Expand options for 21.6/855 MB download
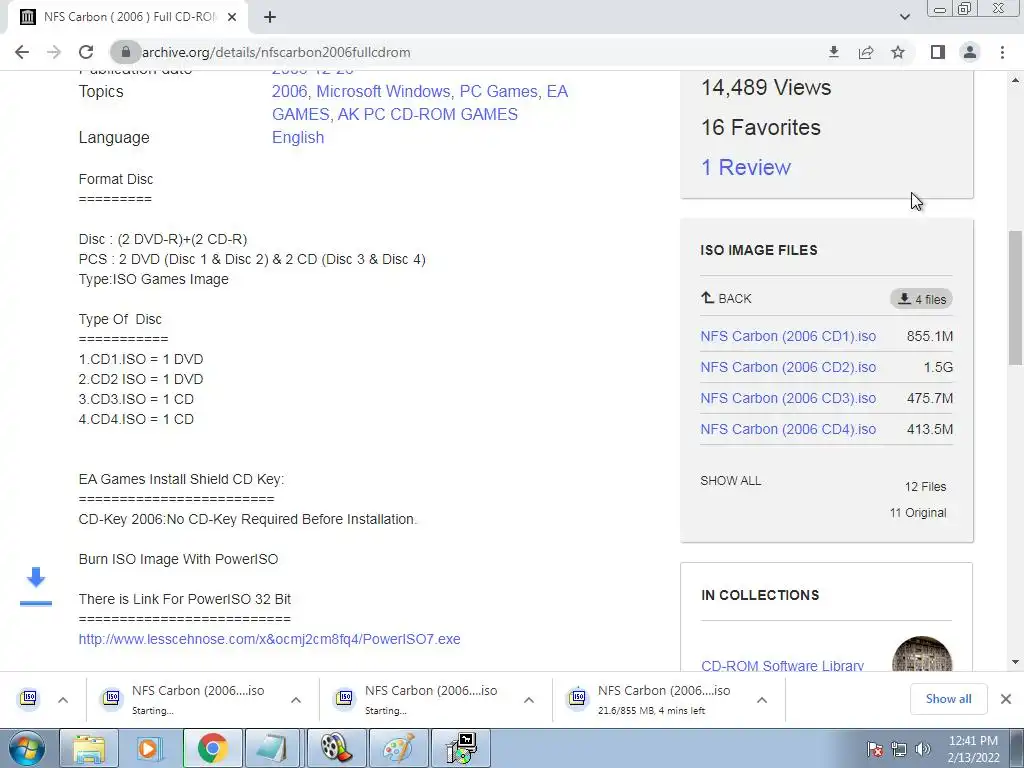The image size is (1024, 768). 762,700
